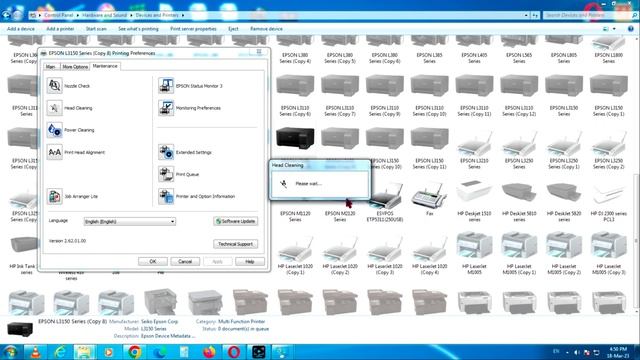This screenshot has height=360, width=640.
Task: Click the Devices and Printers vertical scrollbar
Action: [637, 241]
